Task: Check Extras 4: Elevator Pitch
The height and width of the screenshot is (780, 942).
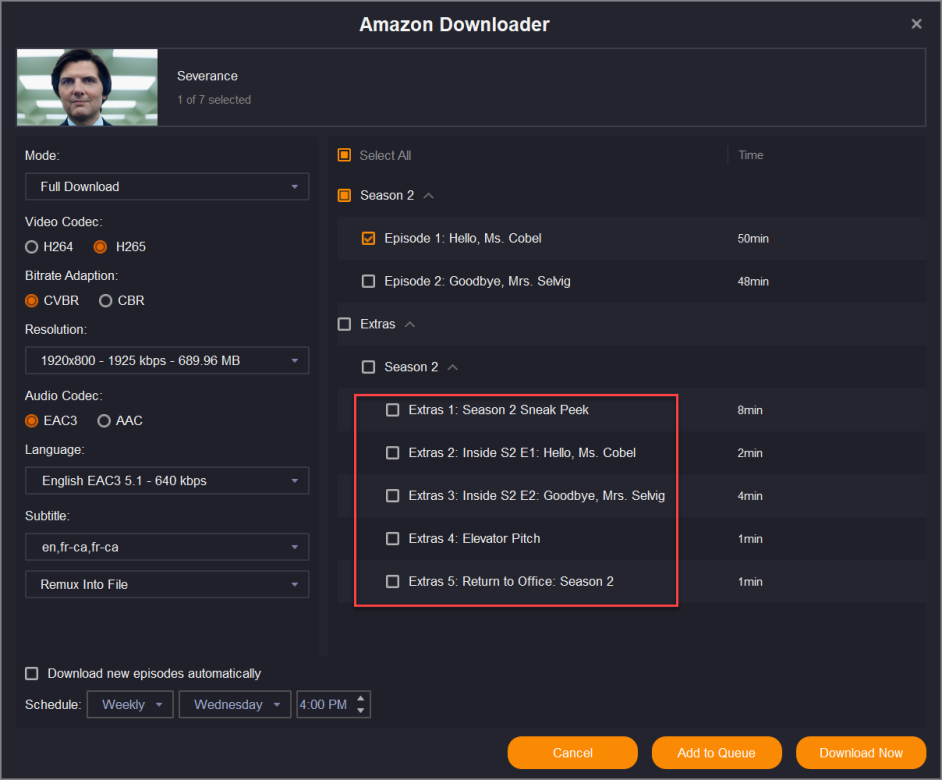Action: 392,539
